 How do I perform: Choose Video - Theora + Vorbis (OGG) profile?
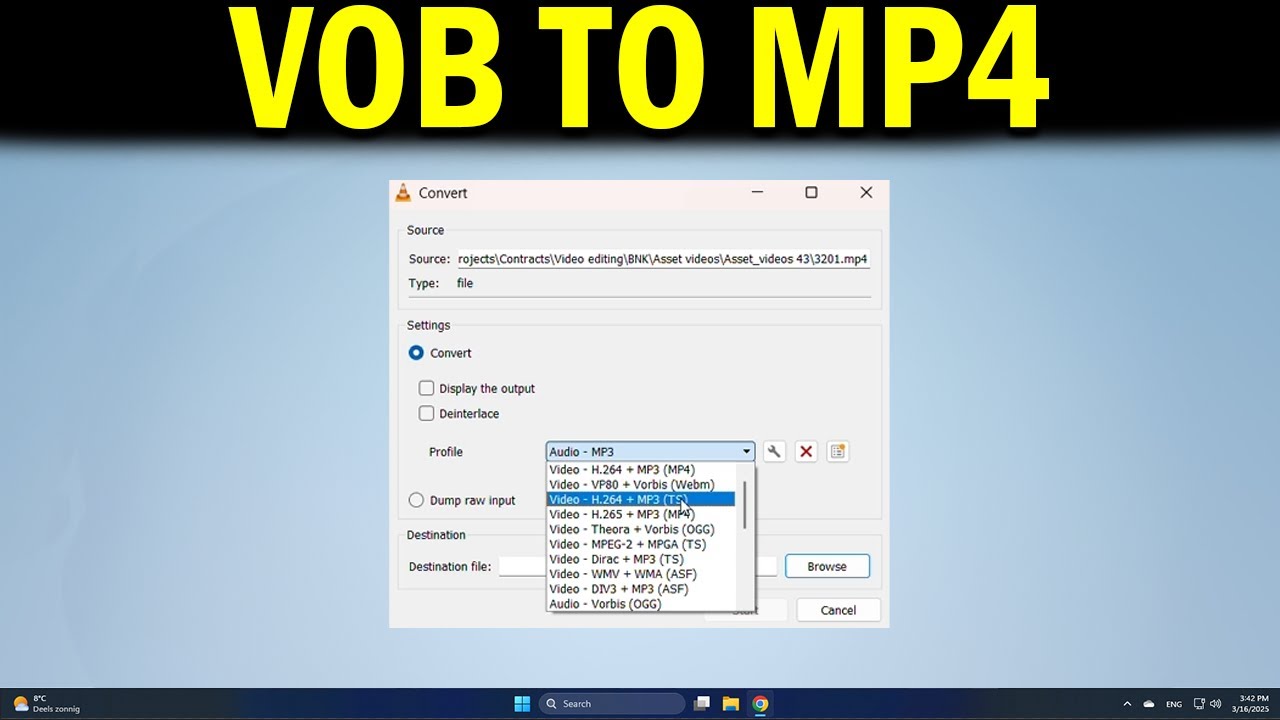(641, 529)
